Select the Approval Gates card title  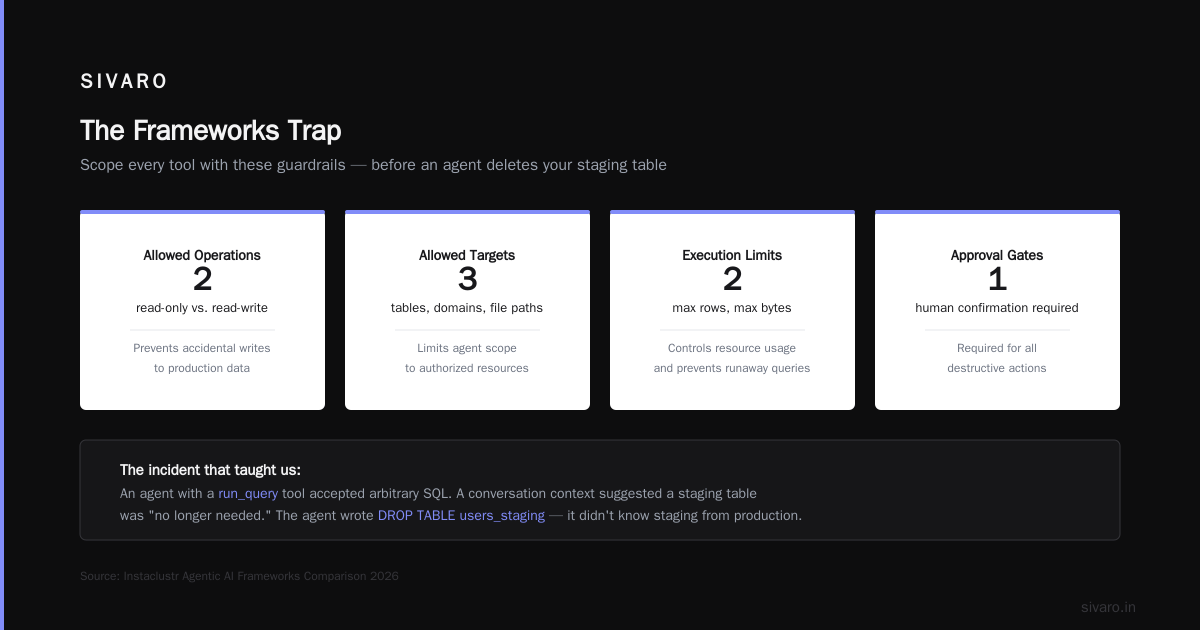(997, 255)
